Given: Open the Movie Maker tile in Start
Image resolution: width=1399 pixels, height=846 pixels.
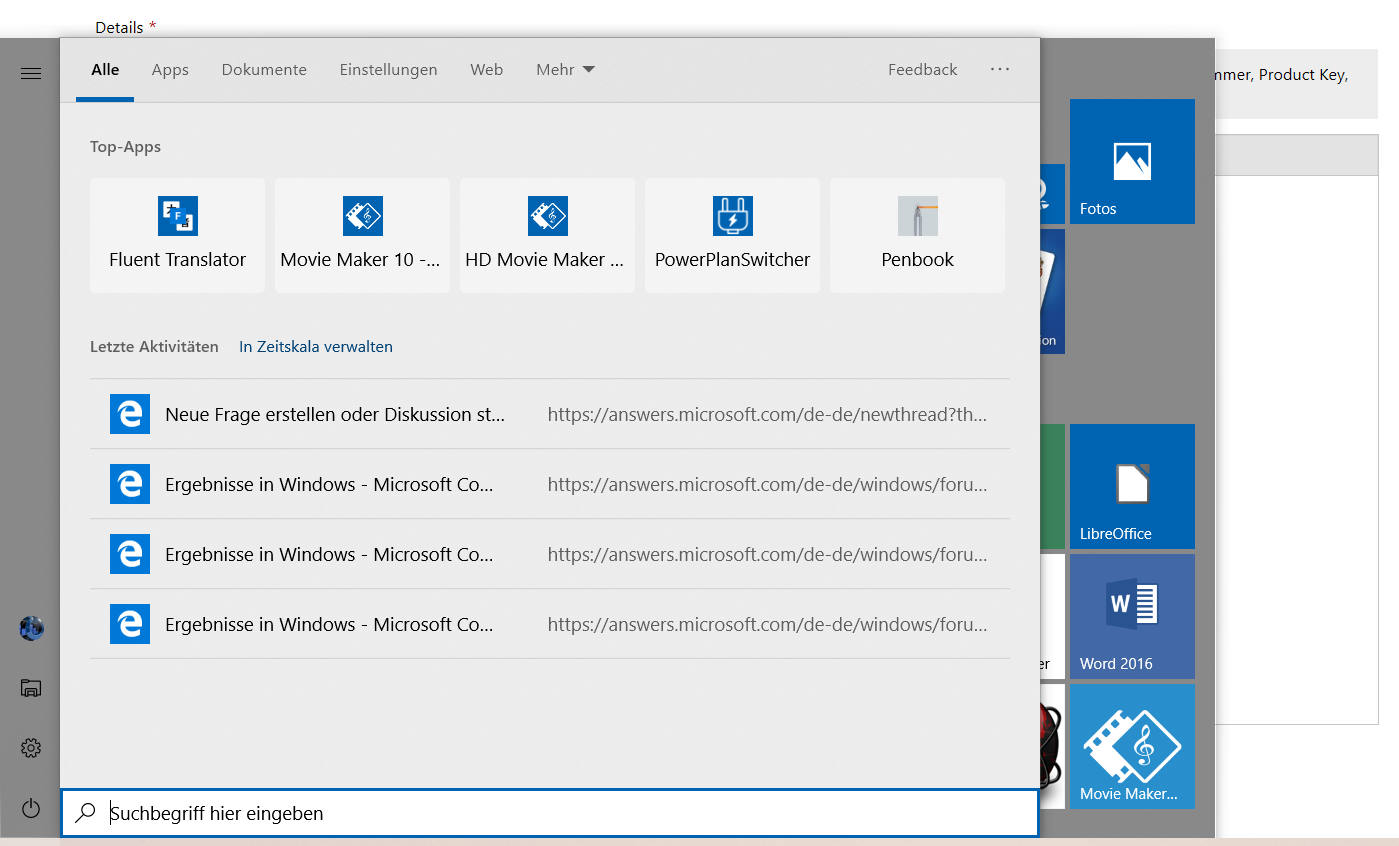Looking at the screenshot, I should point(1132,746).
